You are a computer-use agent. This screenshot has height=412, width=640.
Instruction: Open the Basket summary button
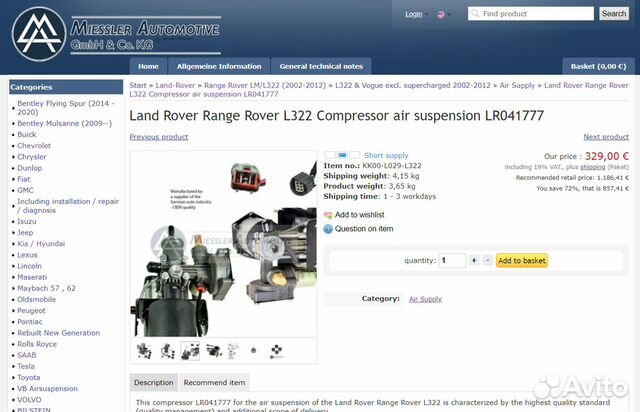point(598,66)
